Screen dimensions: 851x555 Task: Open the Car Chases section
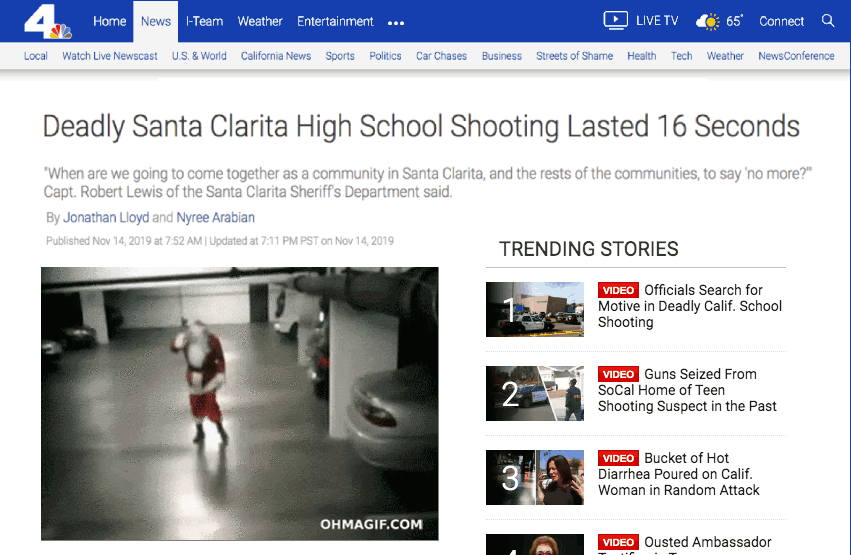pos(441,56)
